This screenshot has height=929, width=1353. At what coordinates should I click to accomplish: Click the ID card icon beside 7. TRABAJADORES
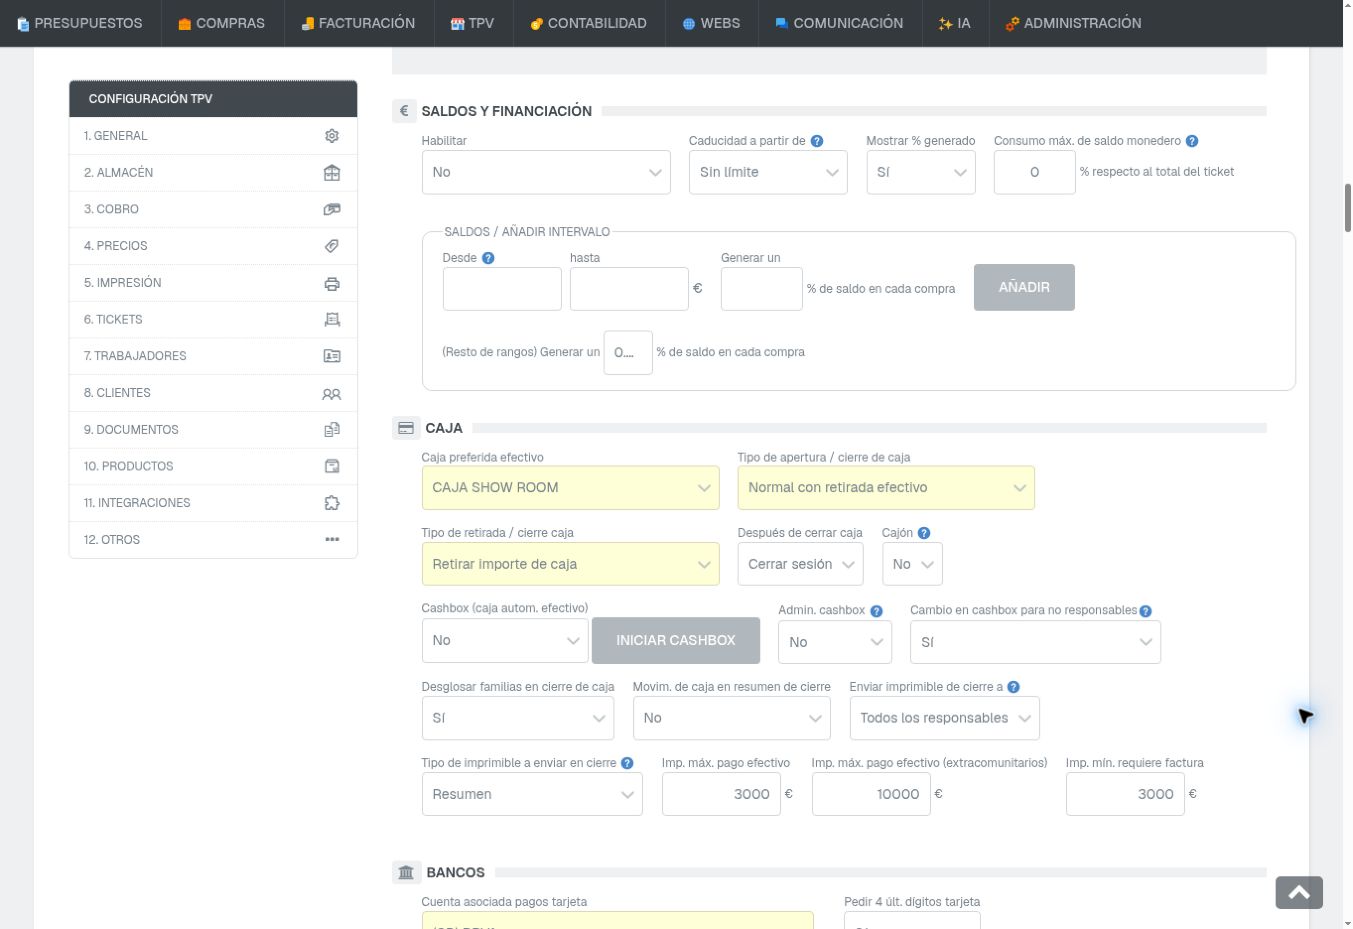(x=332, y=356)
